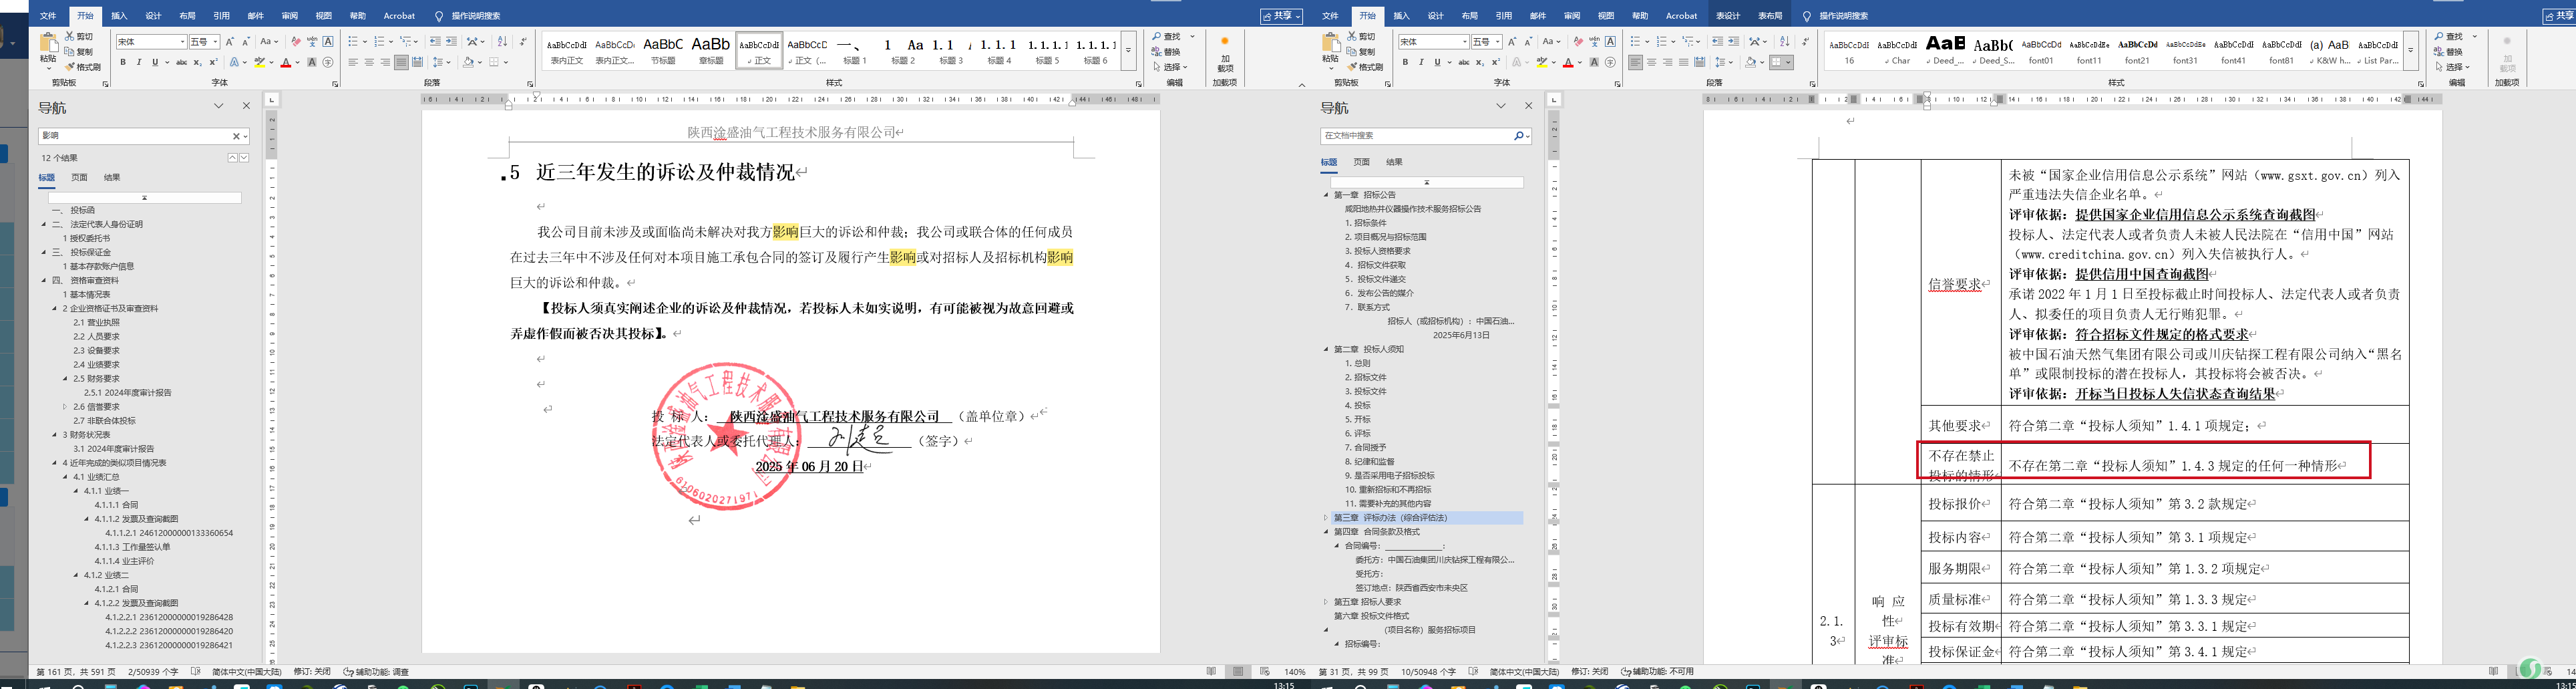This screenshot has width=2576, height=689.
Task: Collapse 四、资格审查资料 in left navigation tree
Action: [x=43, y=281]
